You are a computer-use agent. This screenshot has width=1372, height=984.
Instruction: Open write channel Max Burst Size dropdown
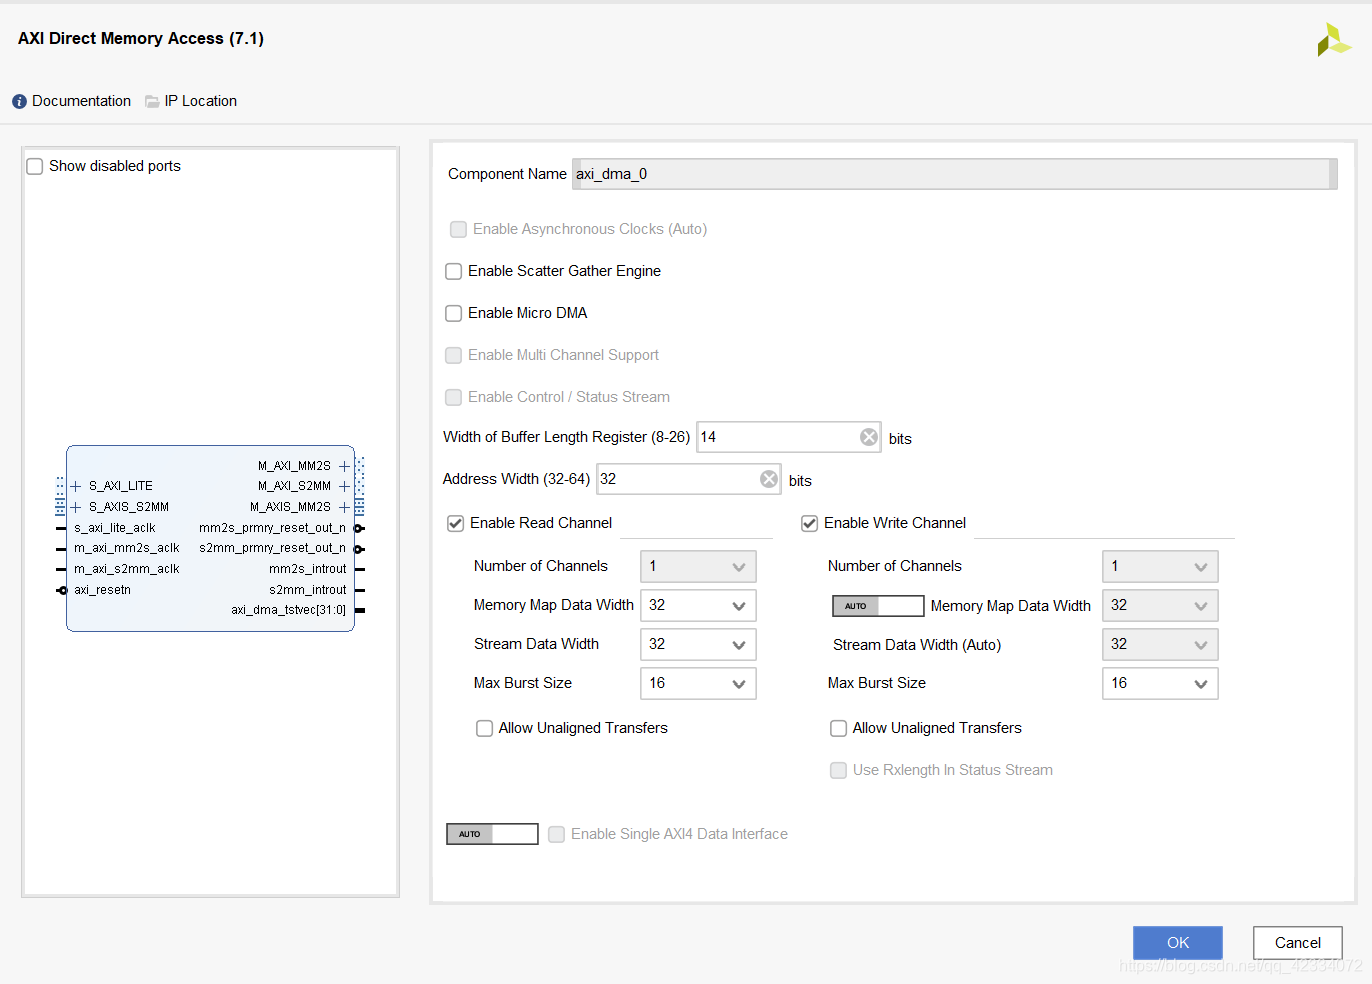tap(1160, 683)
